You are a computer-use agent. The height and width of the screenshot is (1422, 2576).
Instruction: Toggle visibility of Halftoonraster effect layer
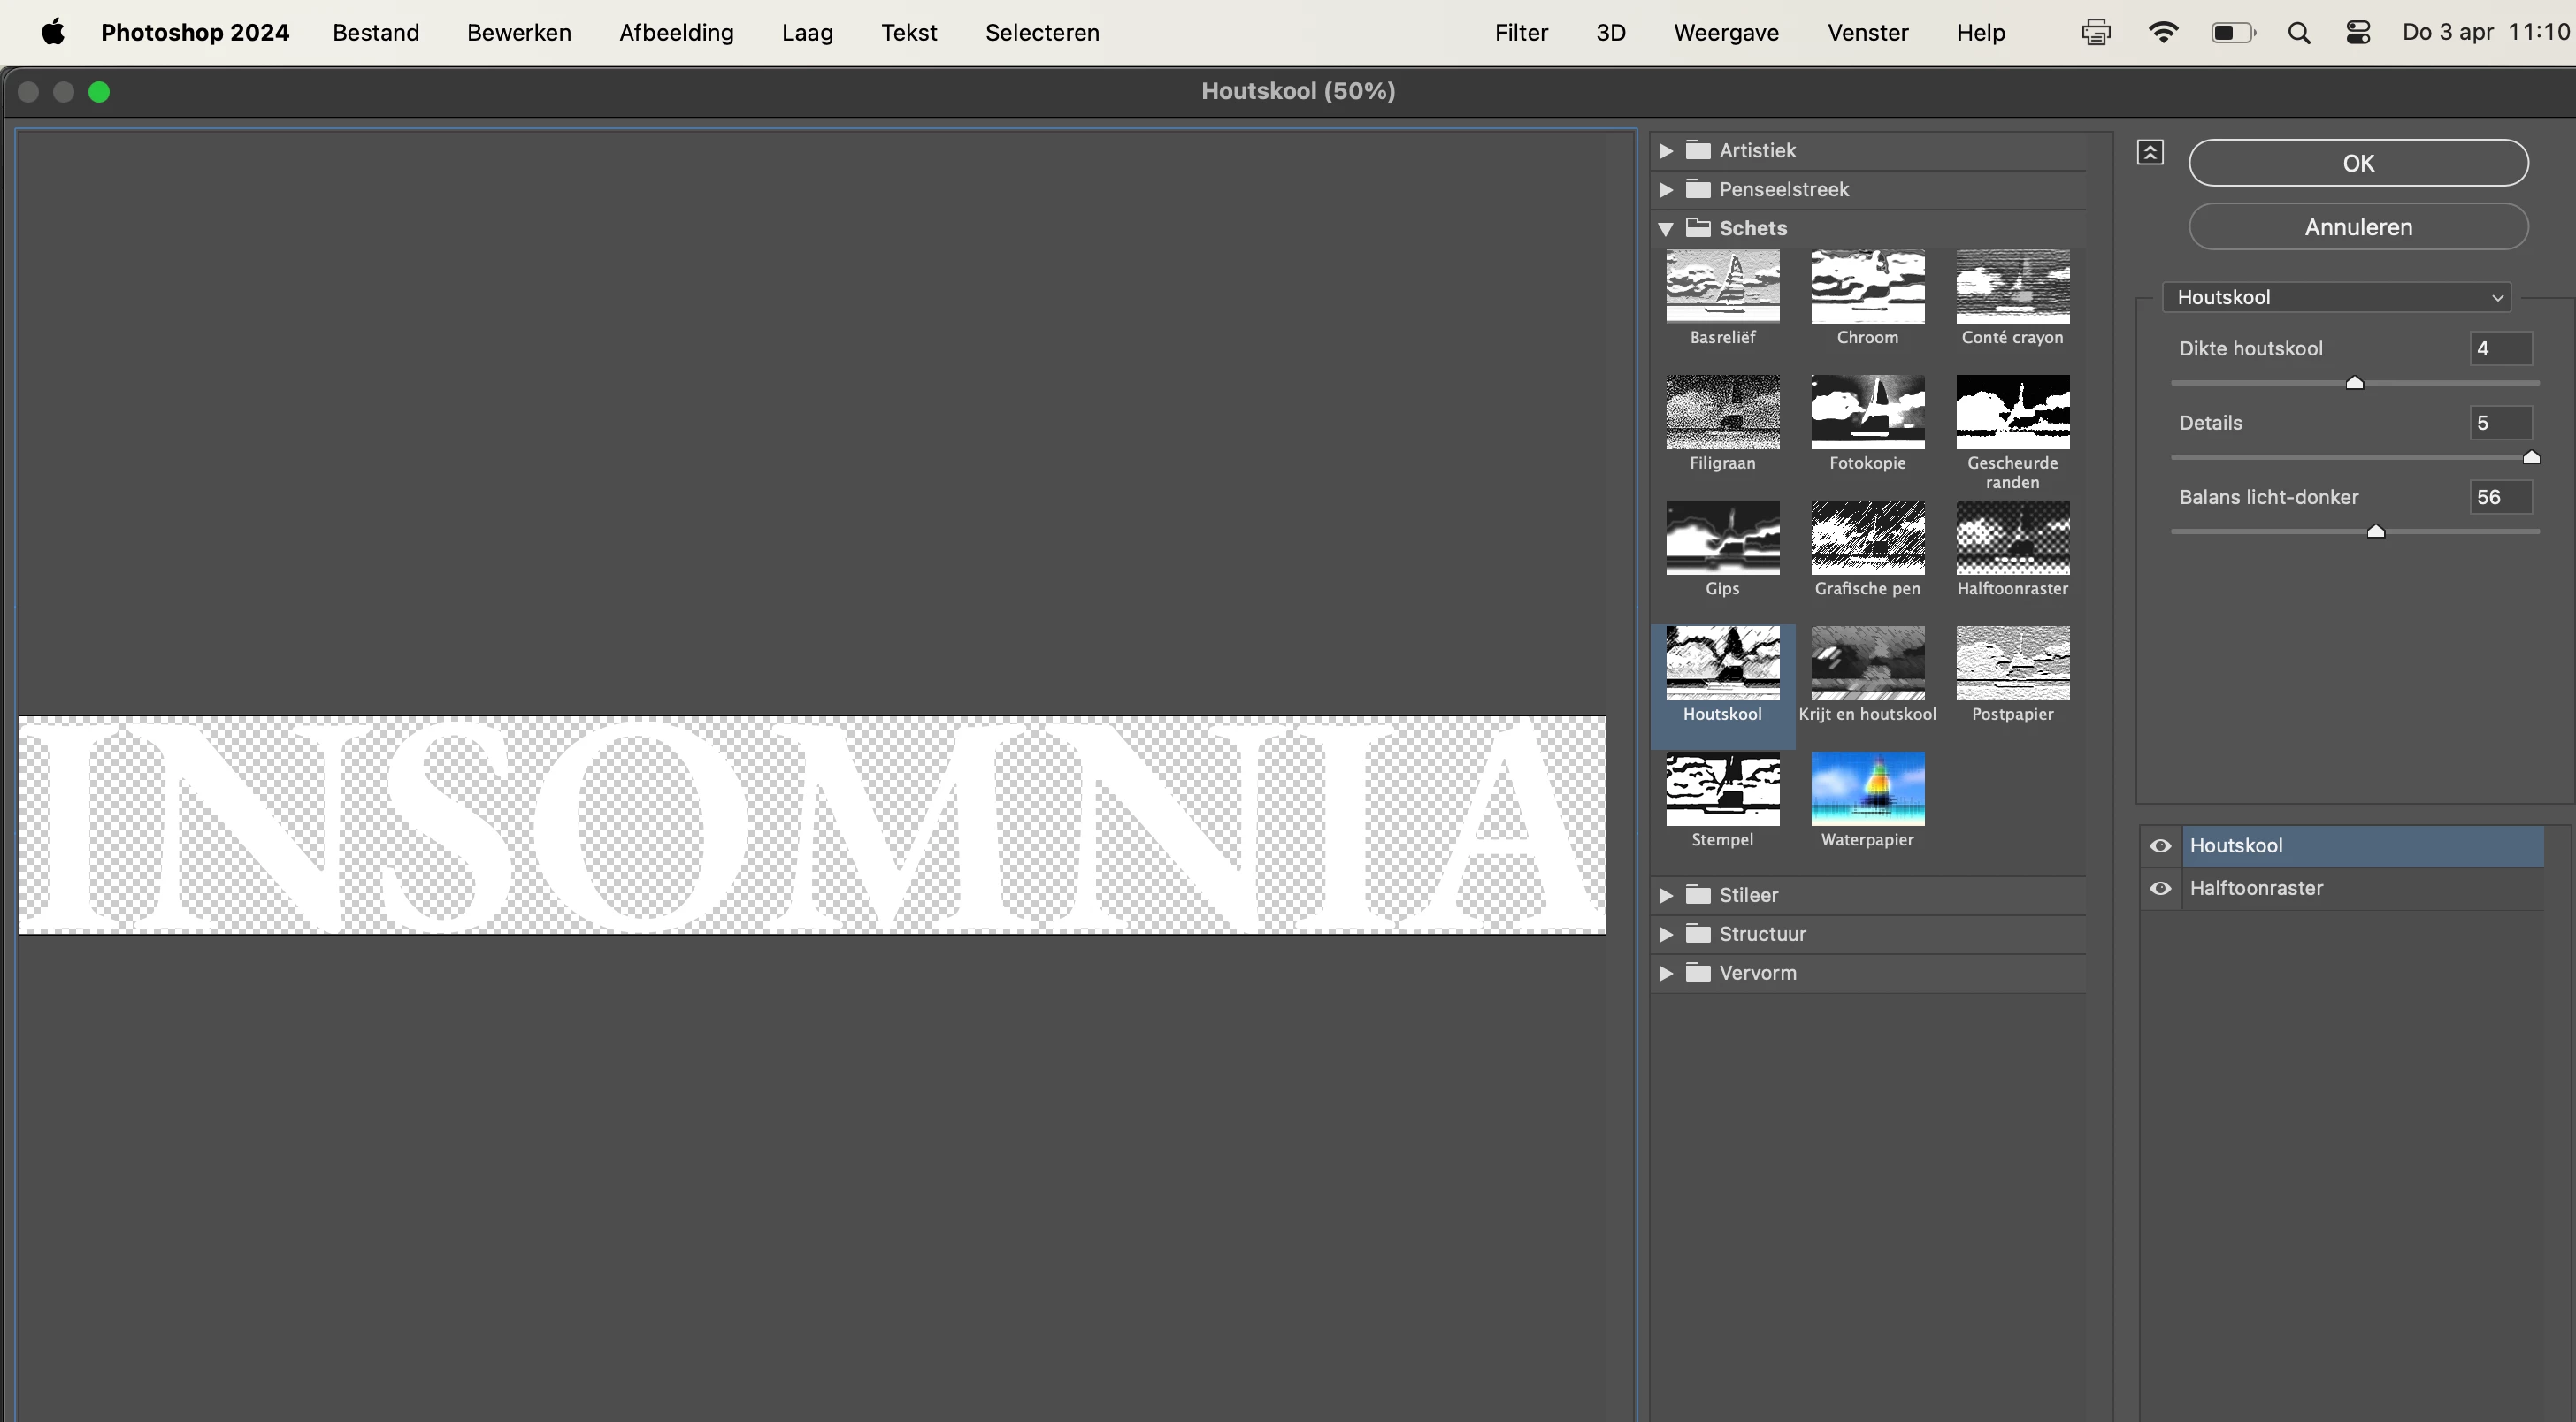pyautogui.click(x=2160, y=889)
